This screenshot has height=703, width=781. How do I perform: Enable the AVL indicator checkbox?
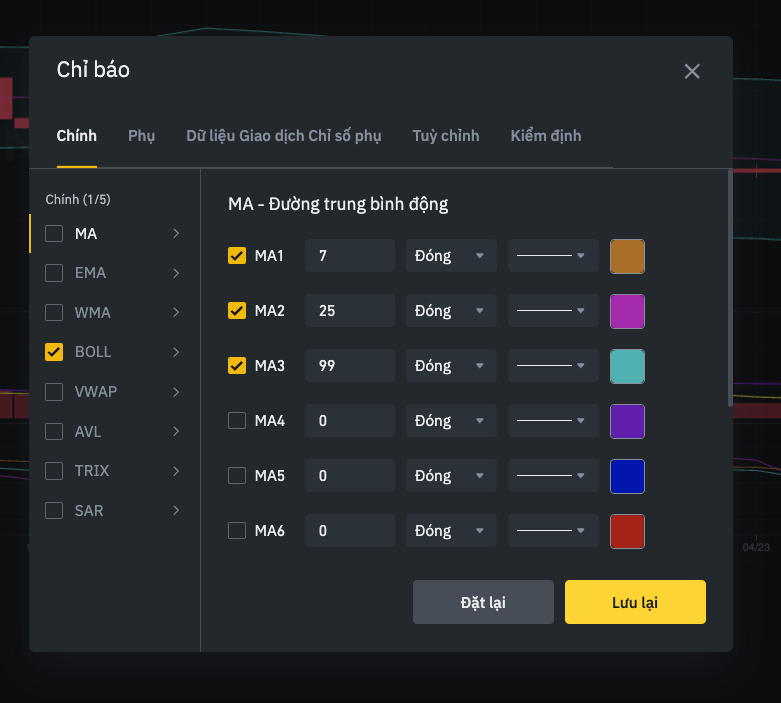(x=54, y=431)
